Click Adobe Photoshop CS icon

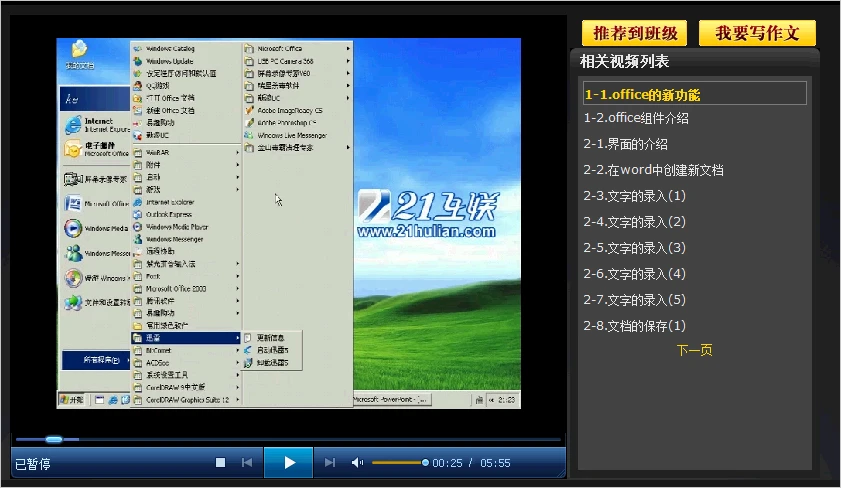point(249,123)
